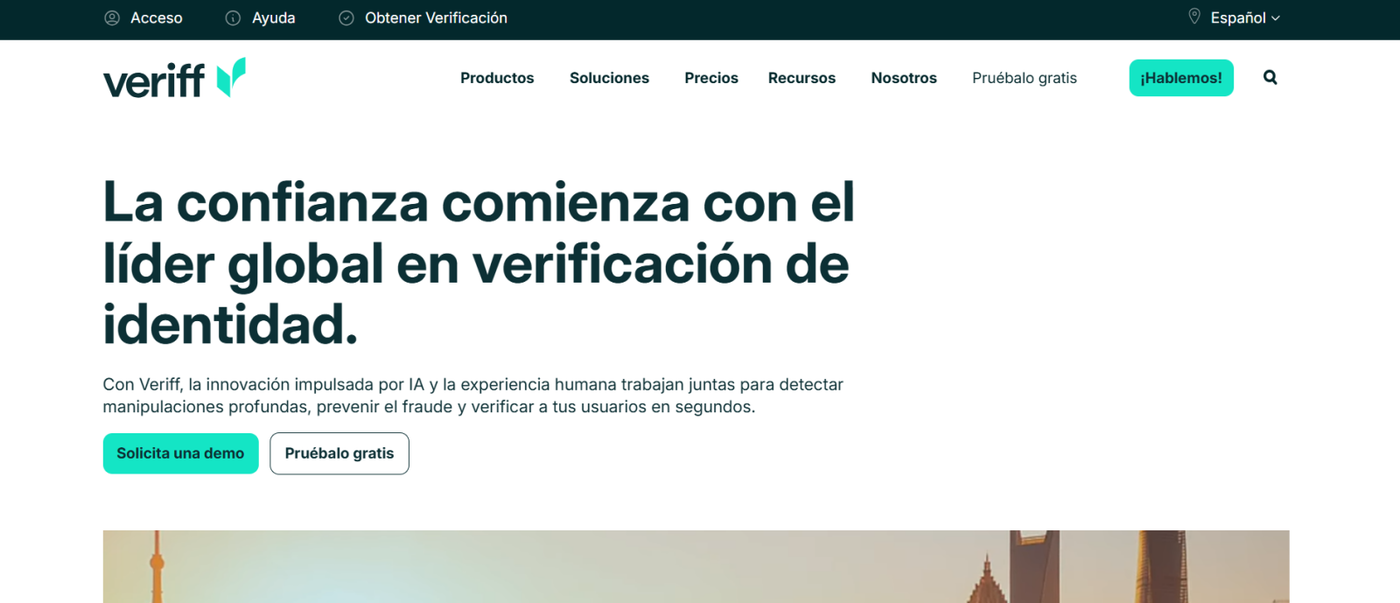
Task: Click the city skyline hero image
Action: (x=695, y=566)
